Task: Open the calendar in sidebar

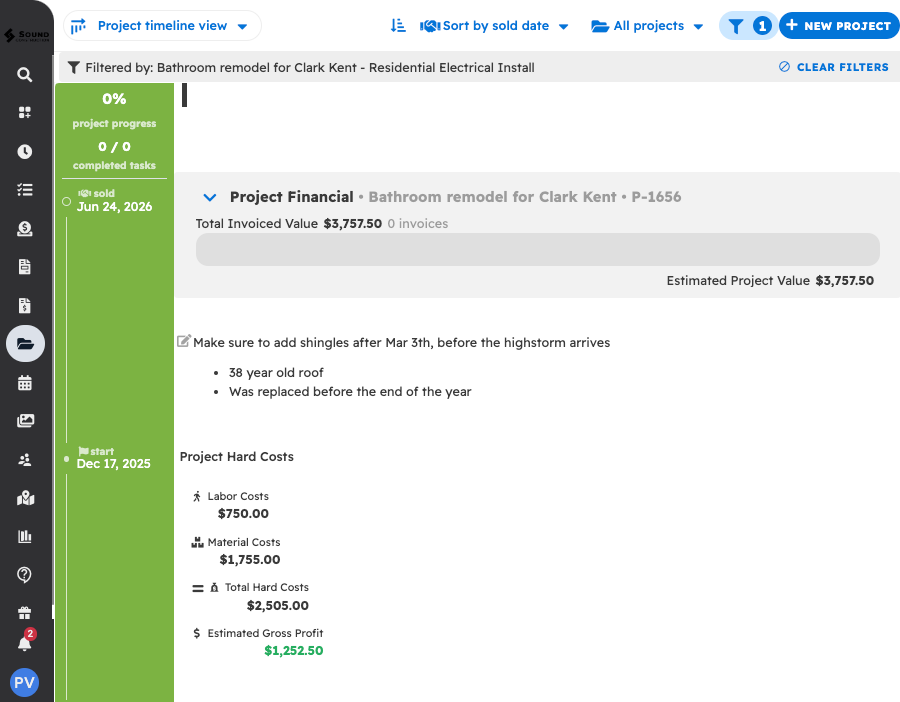Action: (25, 382)
